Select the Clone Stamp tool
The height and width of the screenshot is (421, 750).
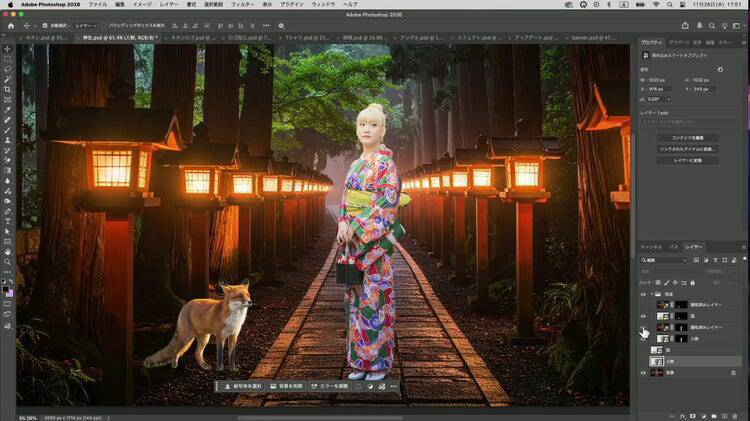[x=7, y=140]
